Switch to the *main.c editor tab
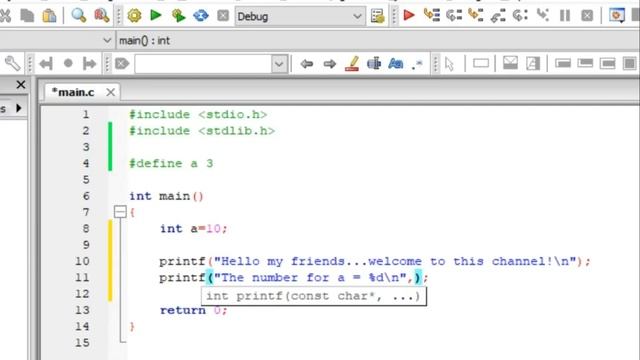Screen dimensions: 640x360 pos(73,92)
